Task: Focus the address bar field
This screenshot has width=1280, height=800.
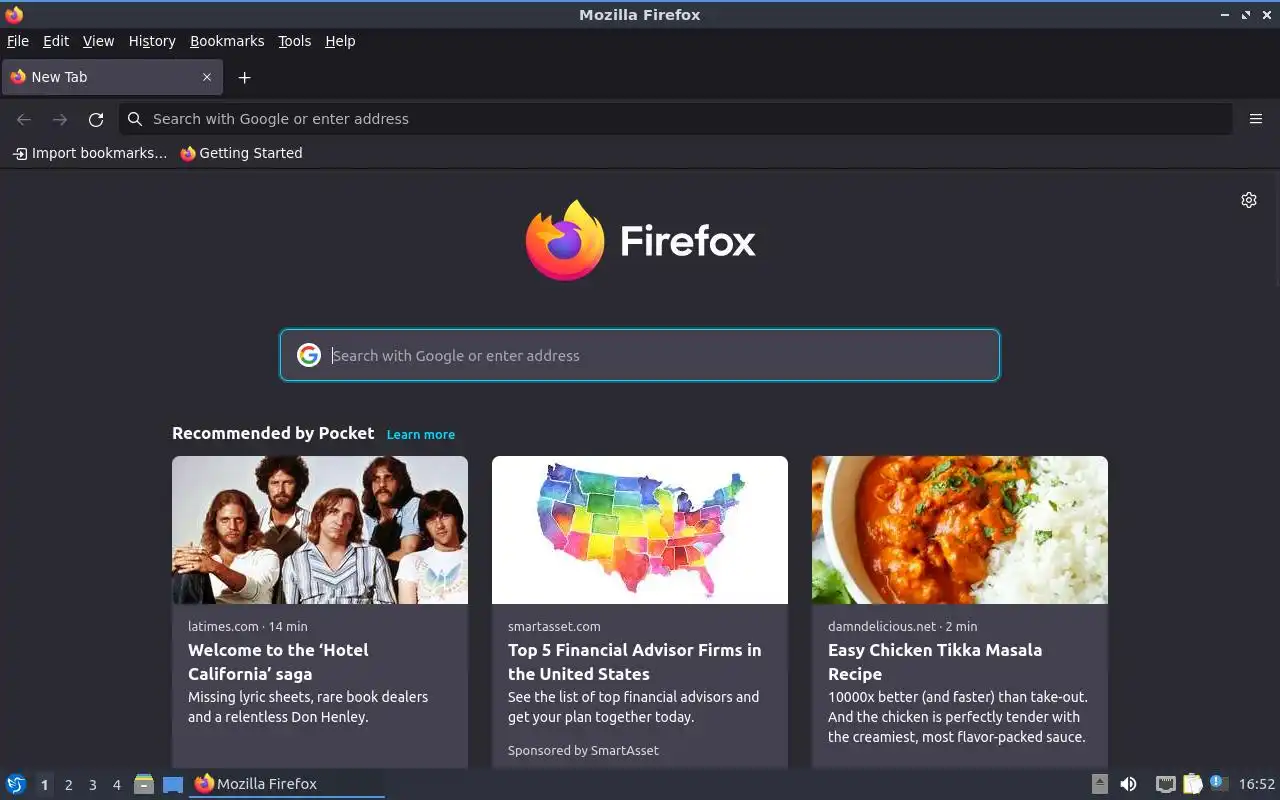Action: coord(675,119)
